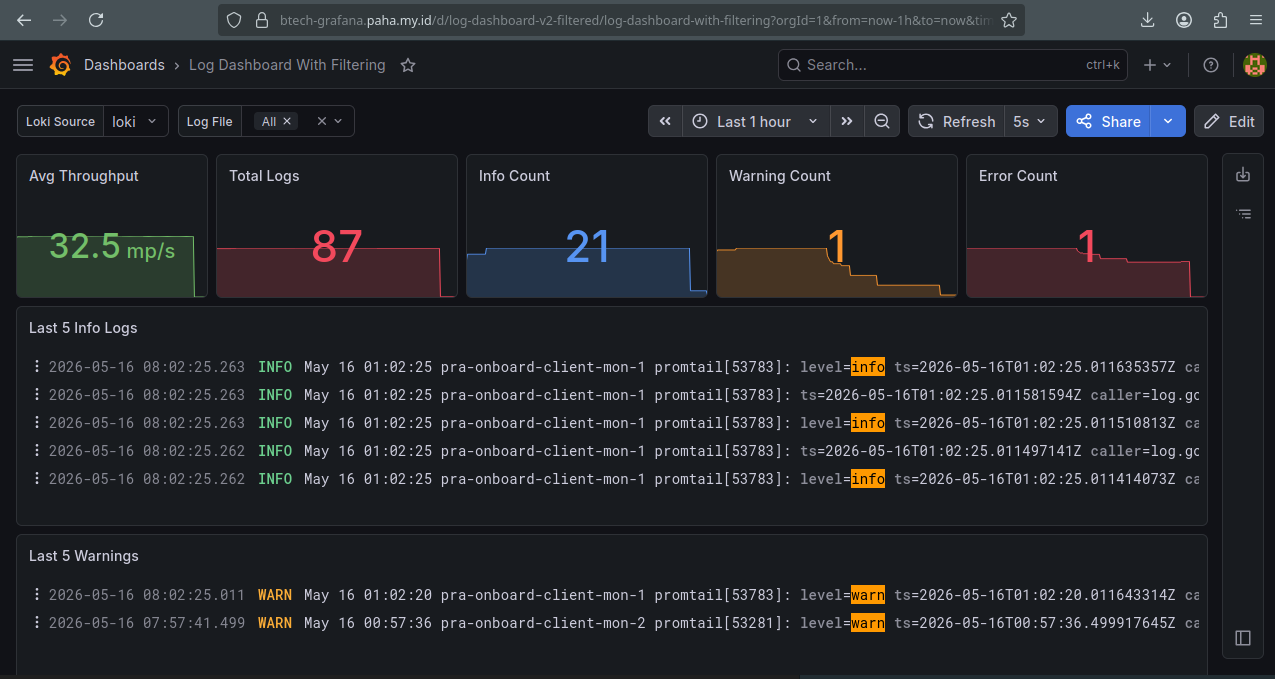Image resolution: width=1275 pixels, height=679 pixels.
Task: Open browser downloads panel
Action: pyautogui.click(x=1148, y=20)
